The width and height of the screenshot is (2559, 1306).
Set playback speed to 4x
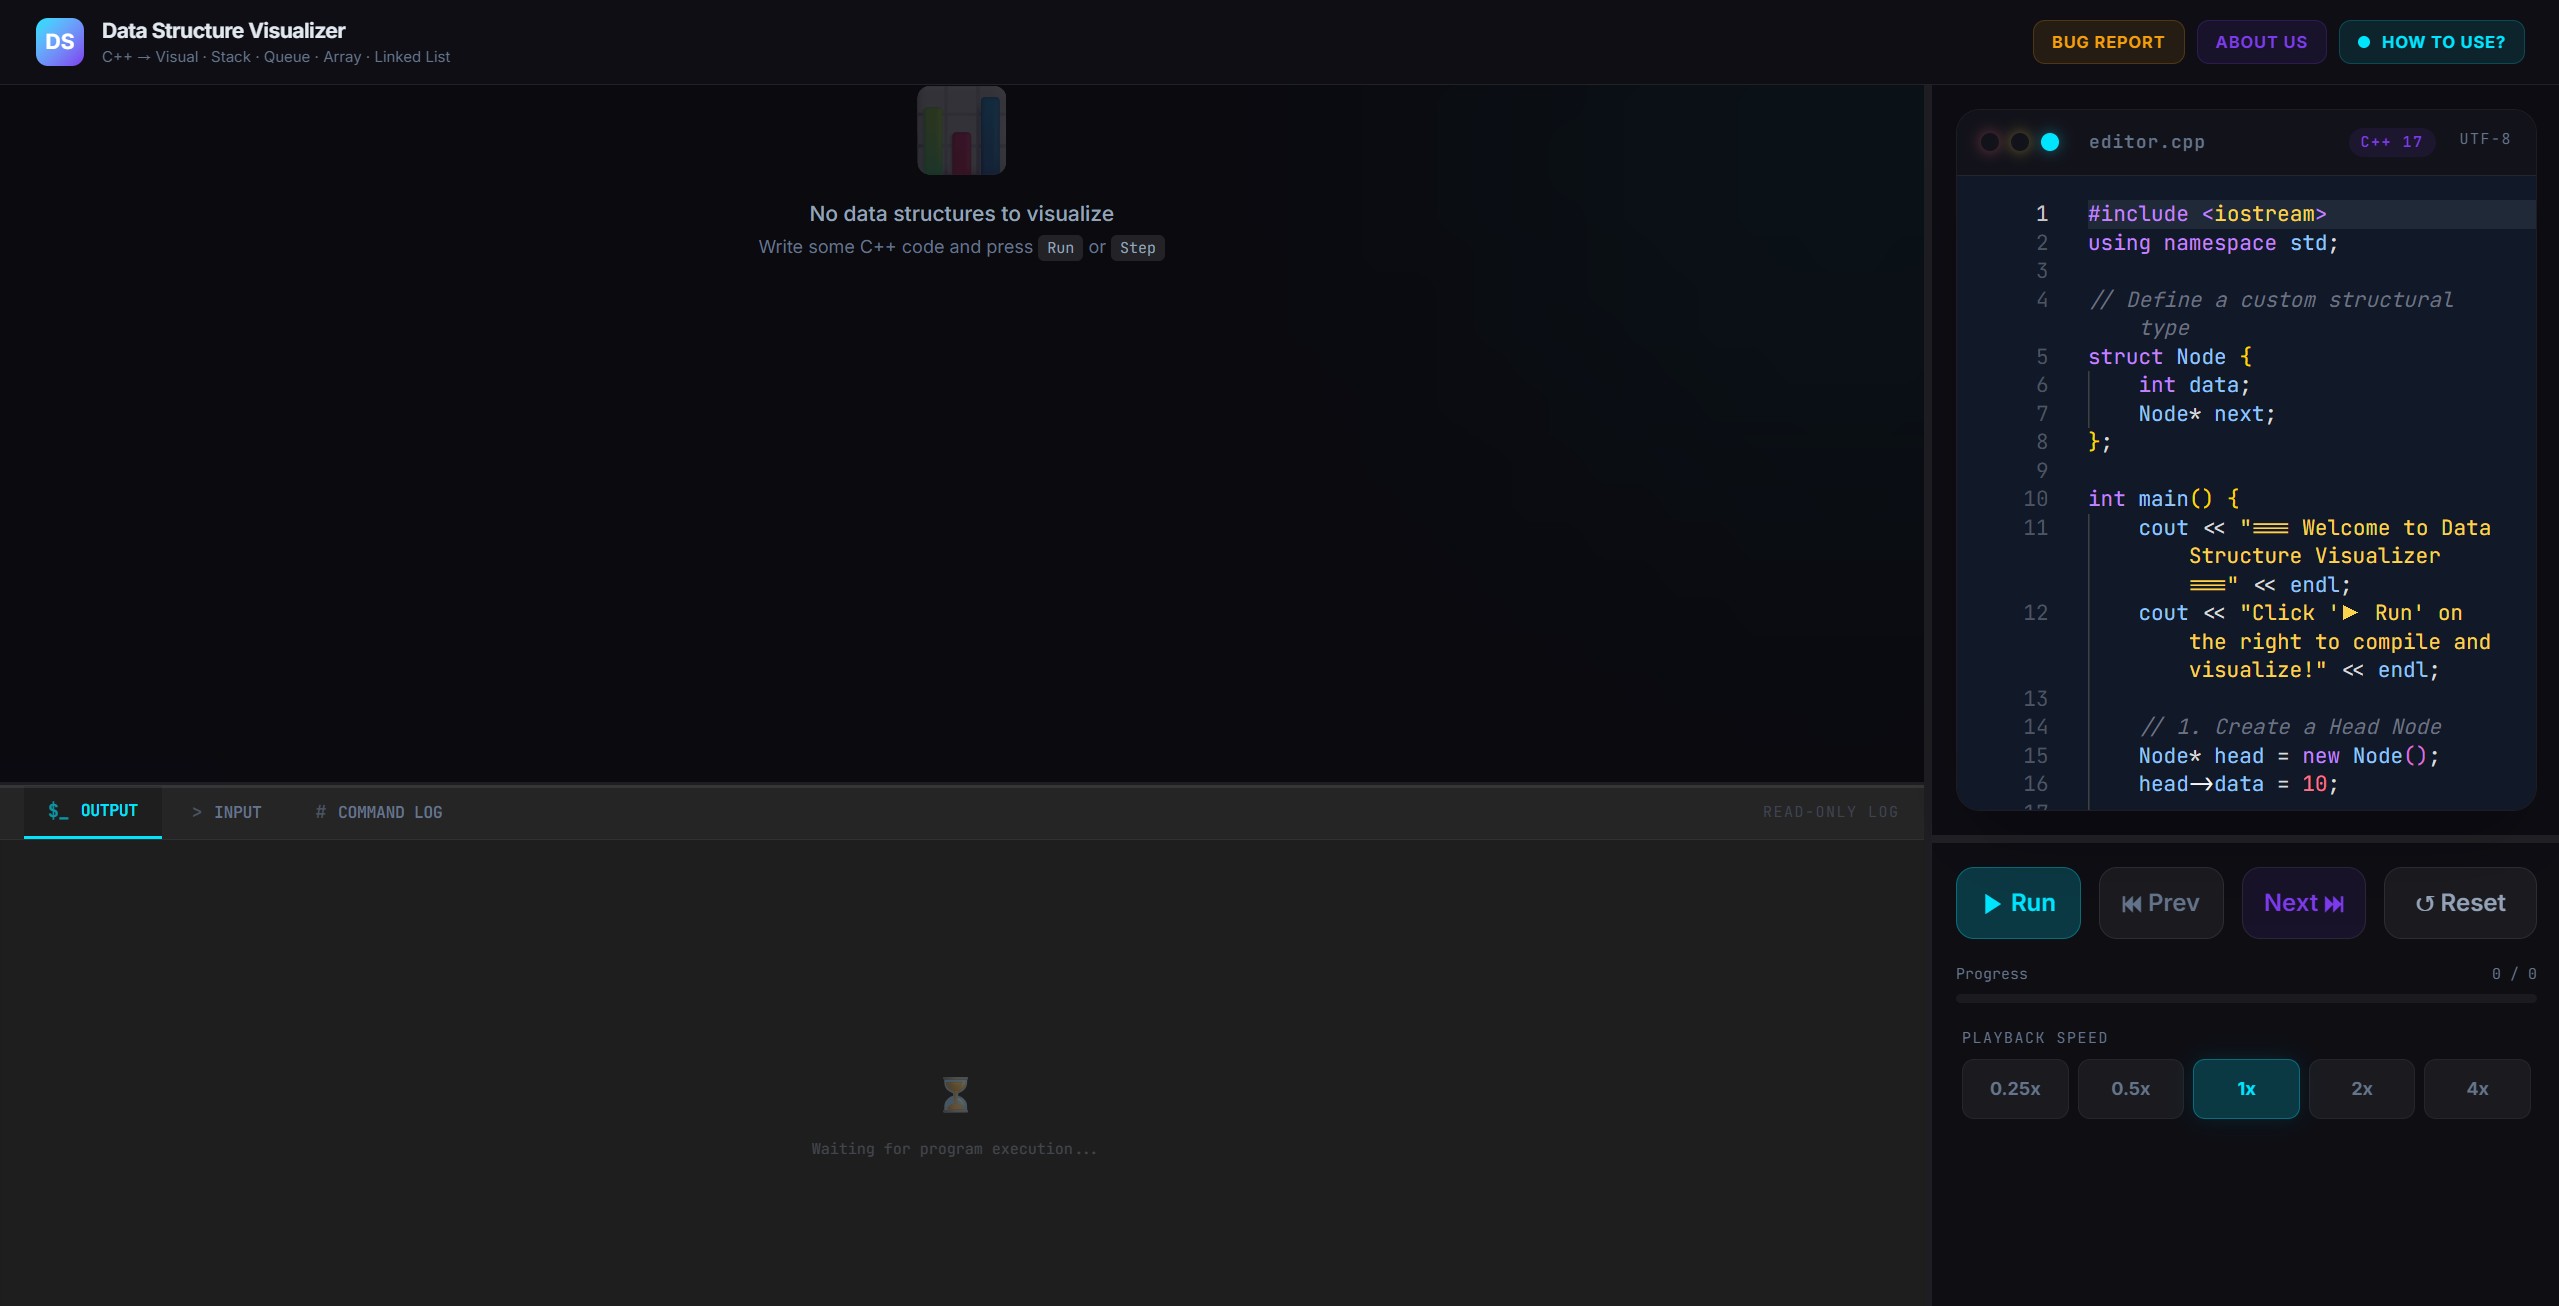click(x=2477, y=1088)
